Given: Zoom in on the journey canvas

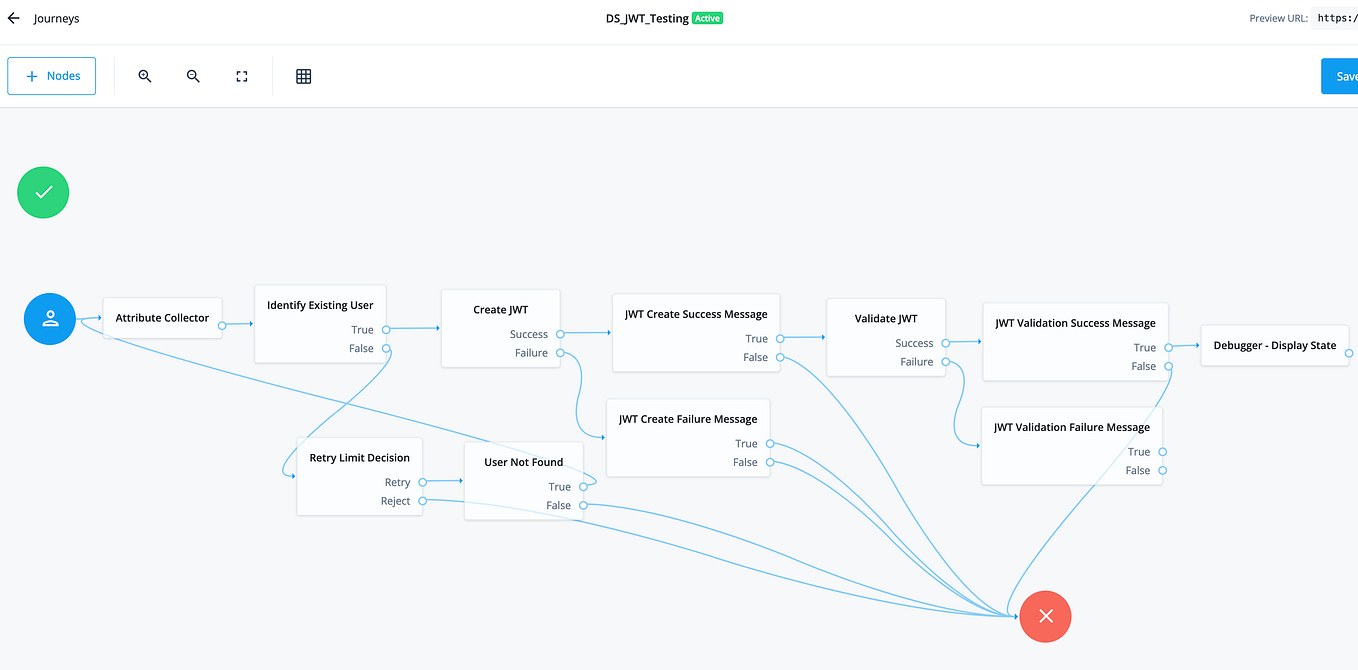Looking at the screenshot, I should click(x=145, y=76).
